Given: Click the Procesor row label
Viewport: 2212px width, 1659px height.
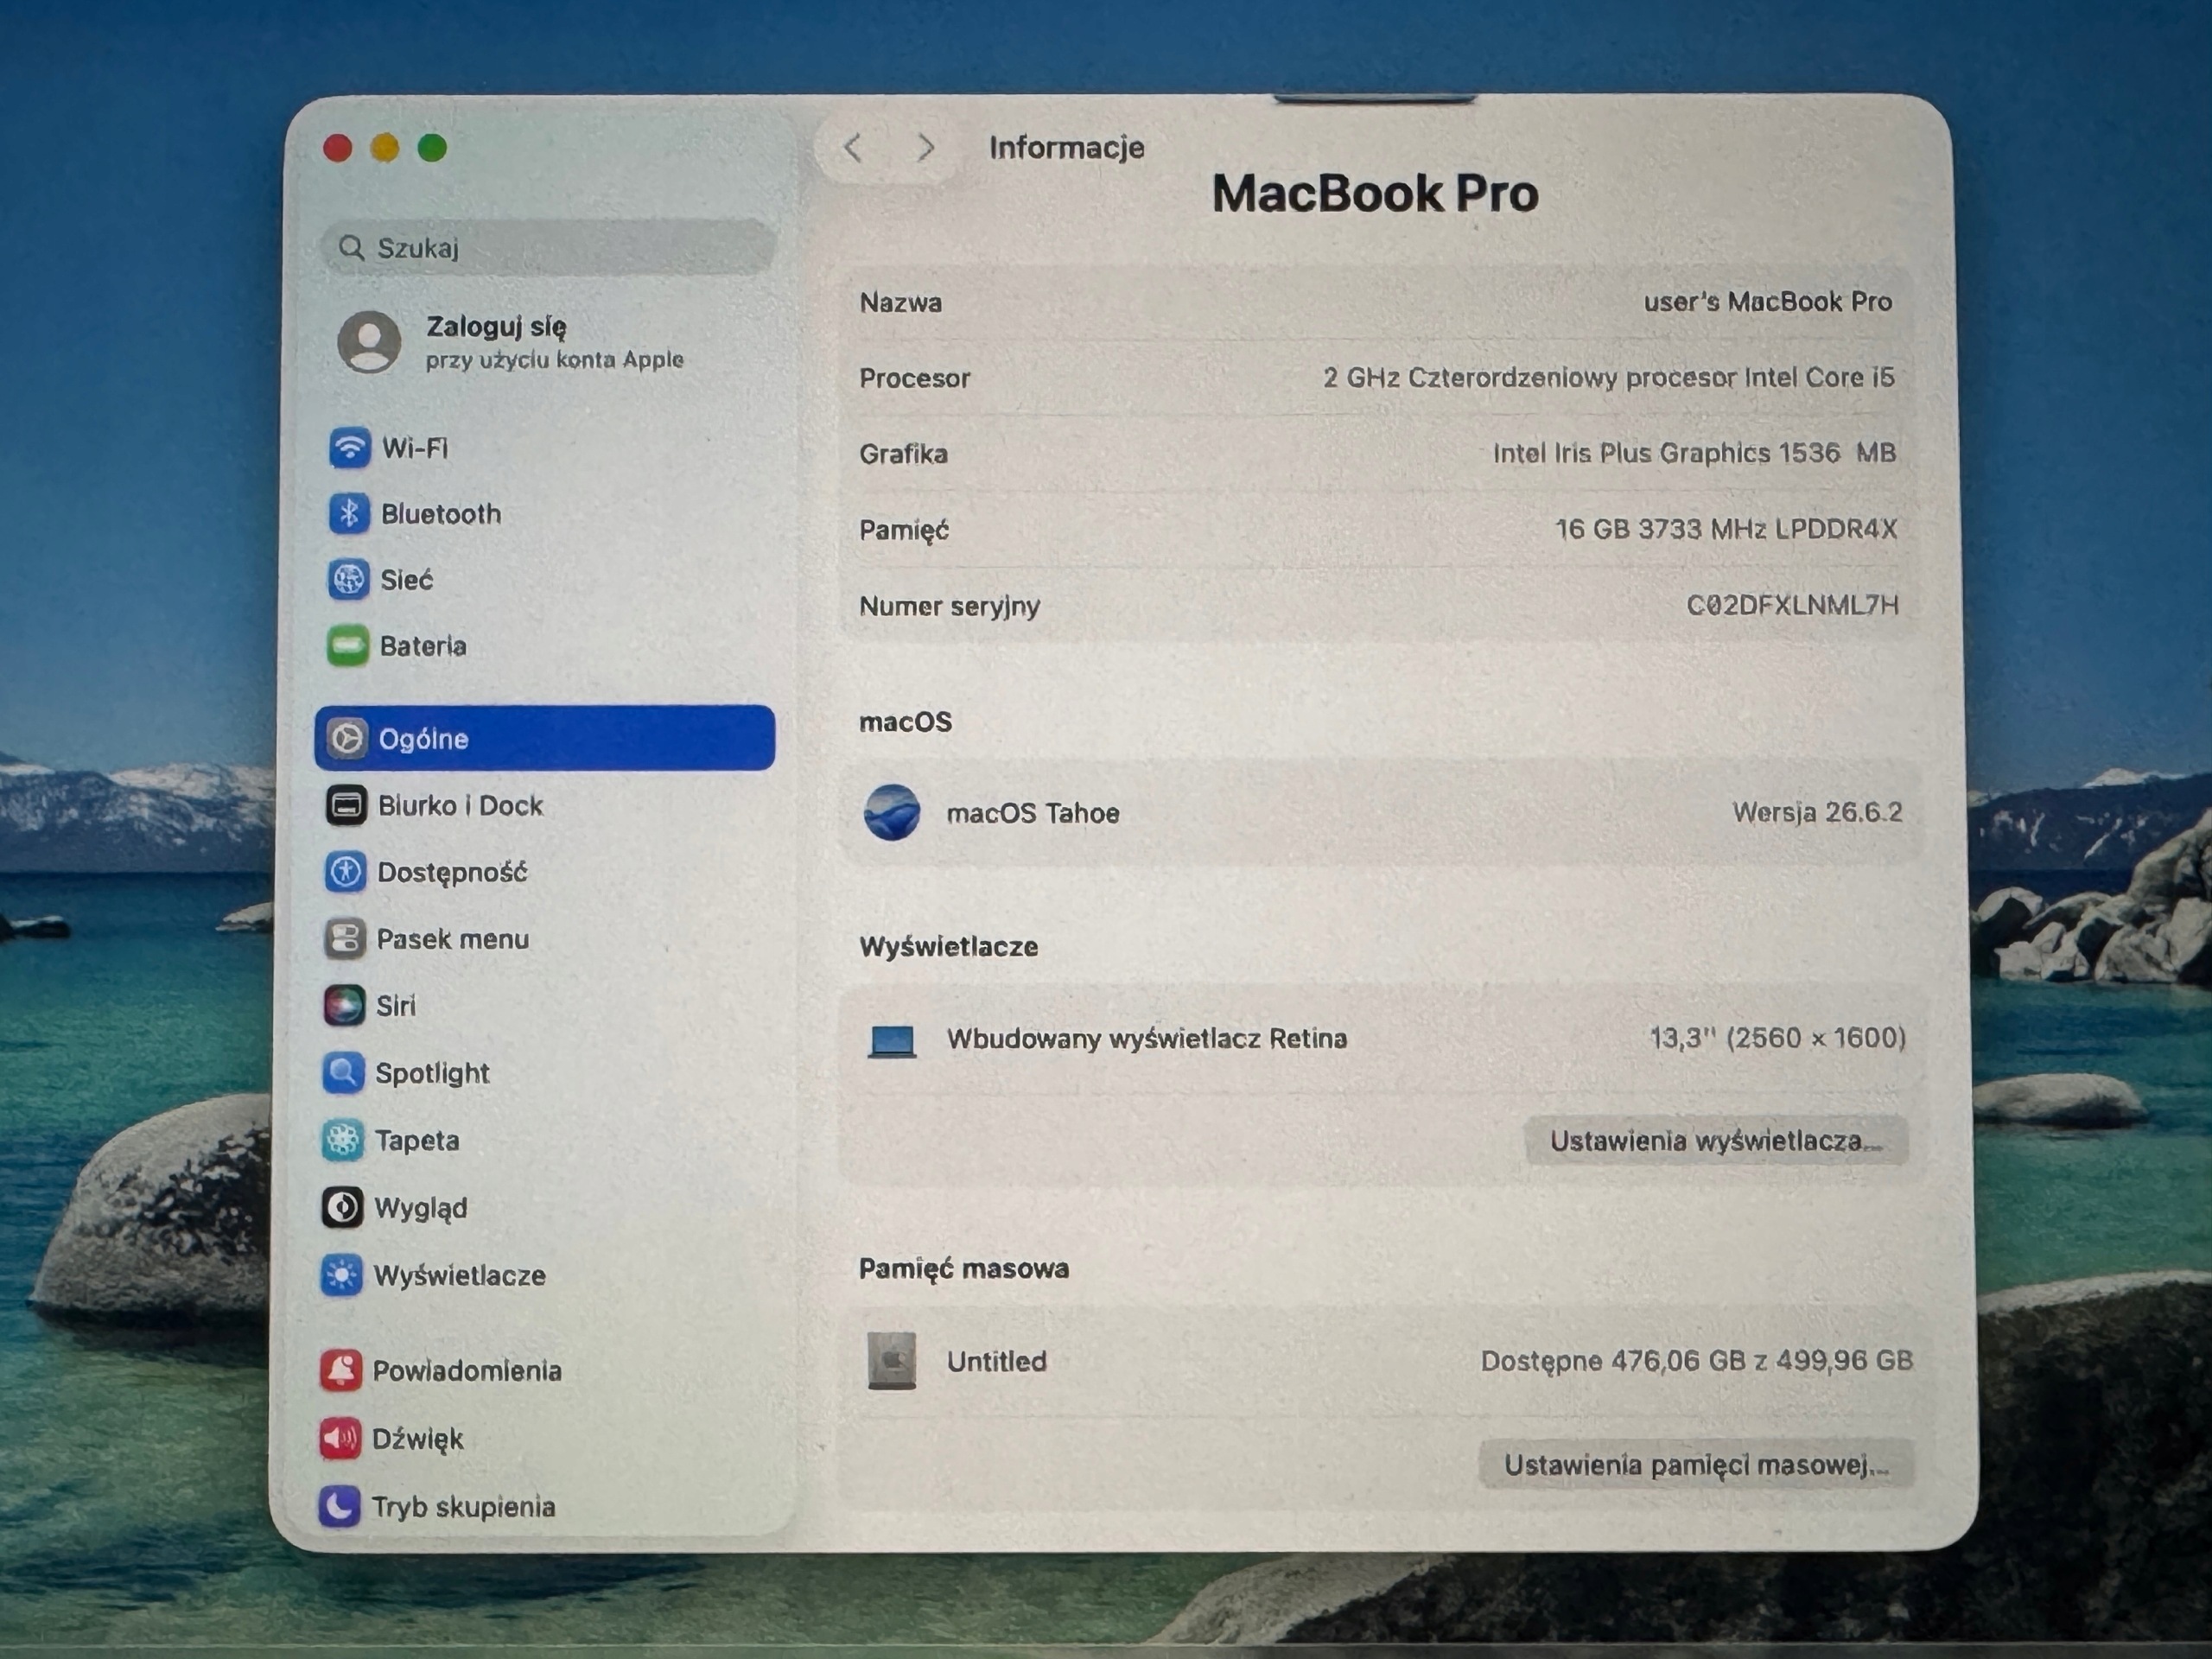Looking at the screenshot, I should click(x=914, y=378).
